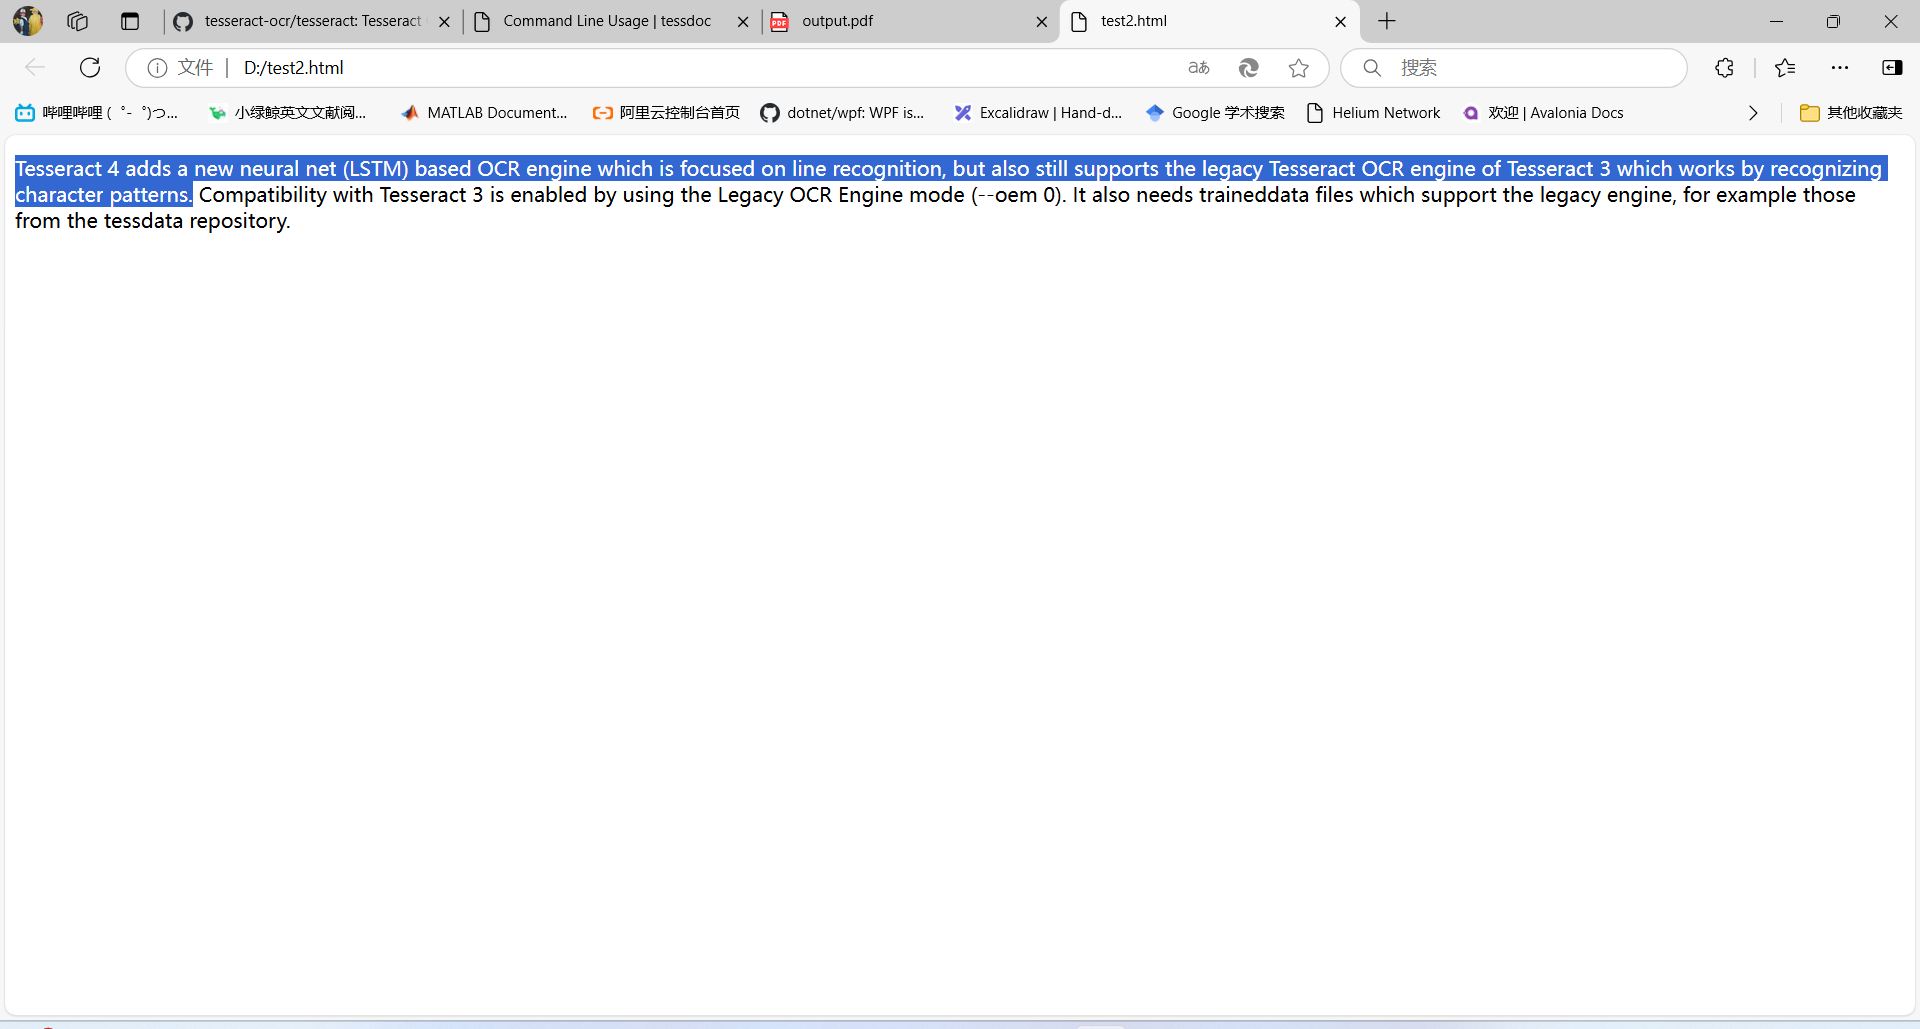
Task: Open the browser profile avatar
Action: pos(28,21)
